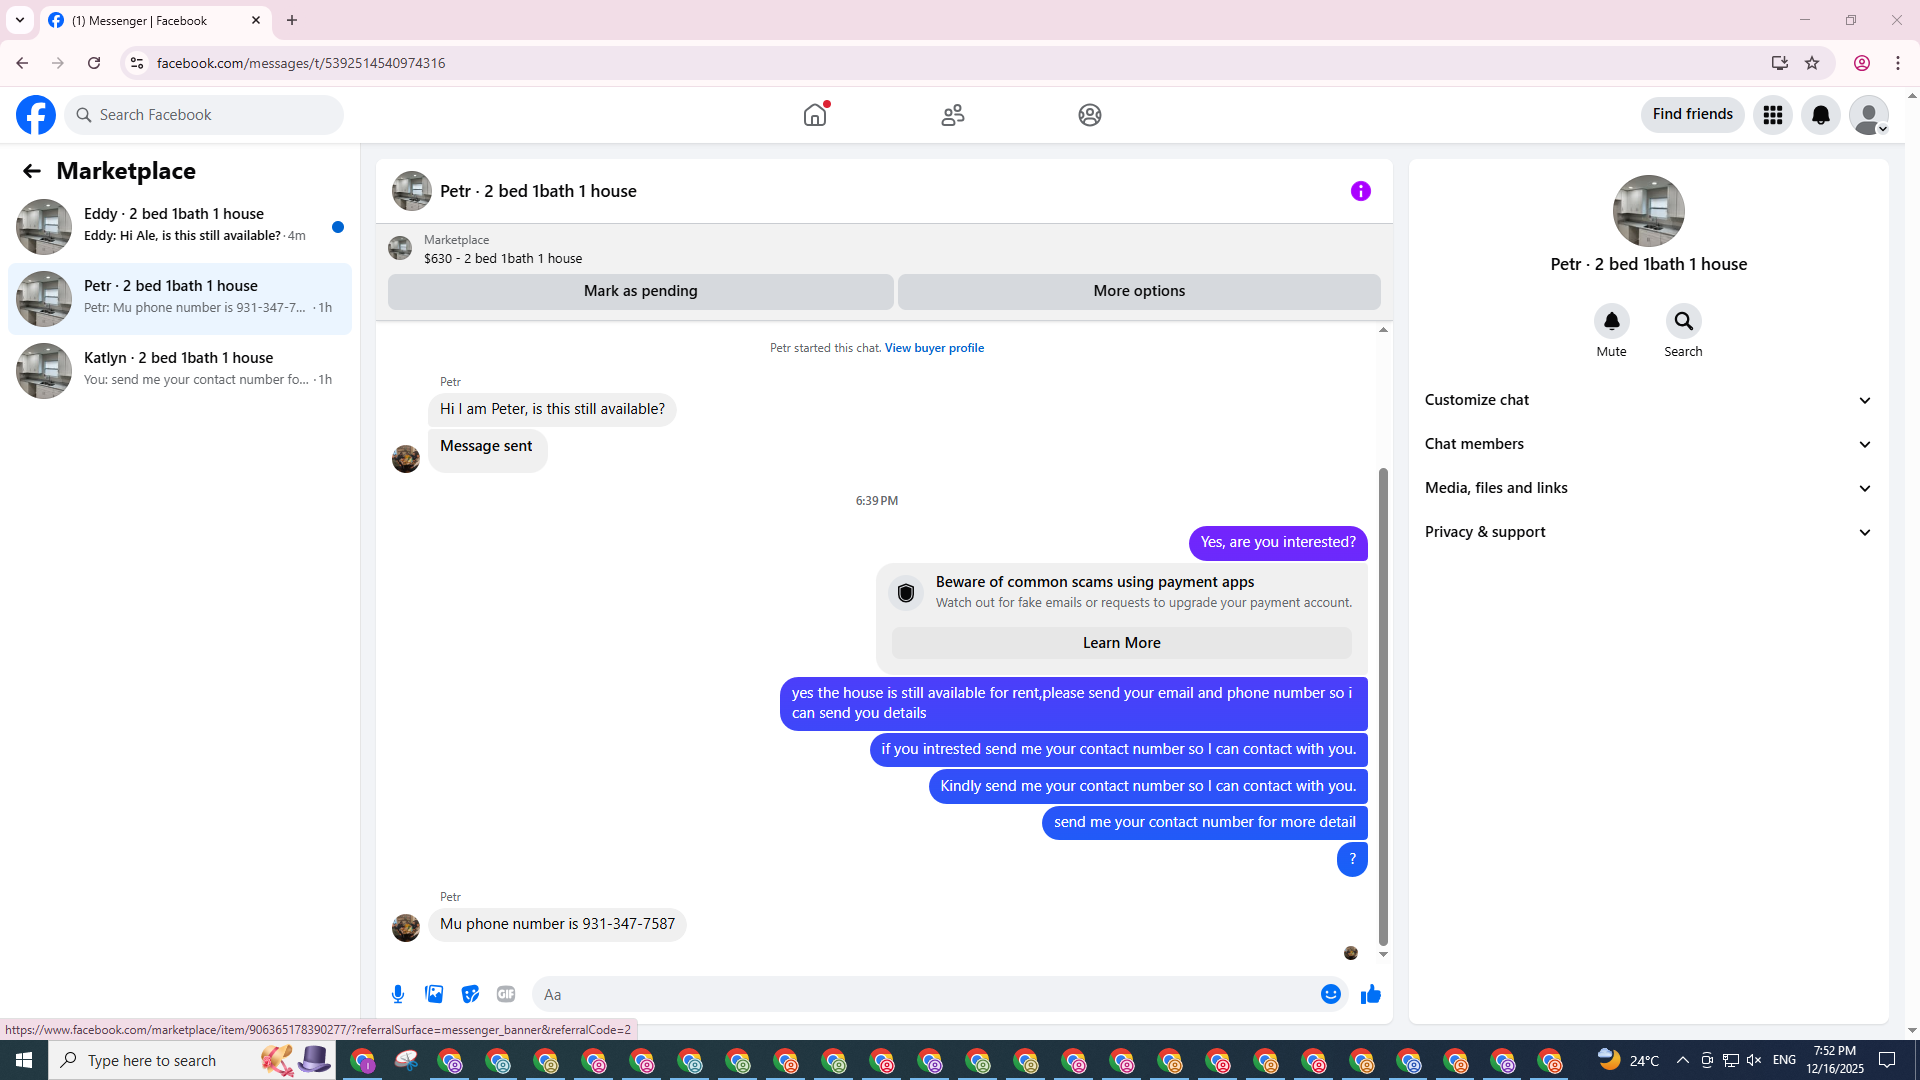Open the listing photo in right panel
Image resolution: width=1920 pixels, height=1080 pixels.
(1648, 211)
